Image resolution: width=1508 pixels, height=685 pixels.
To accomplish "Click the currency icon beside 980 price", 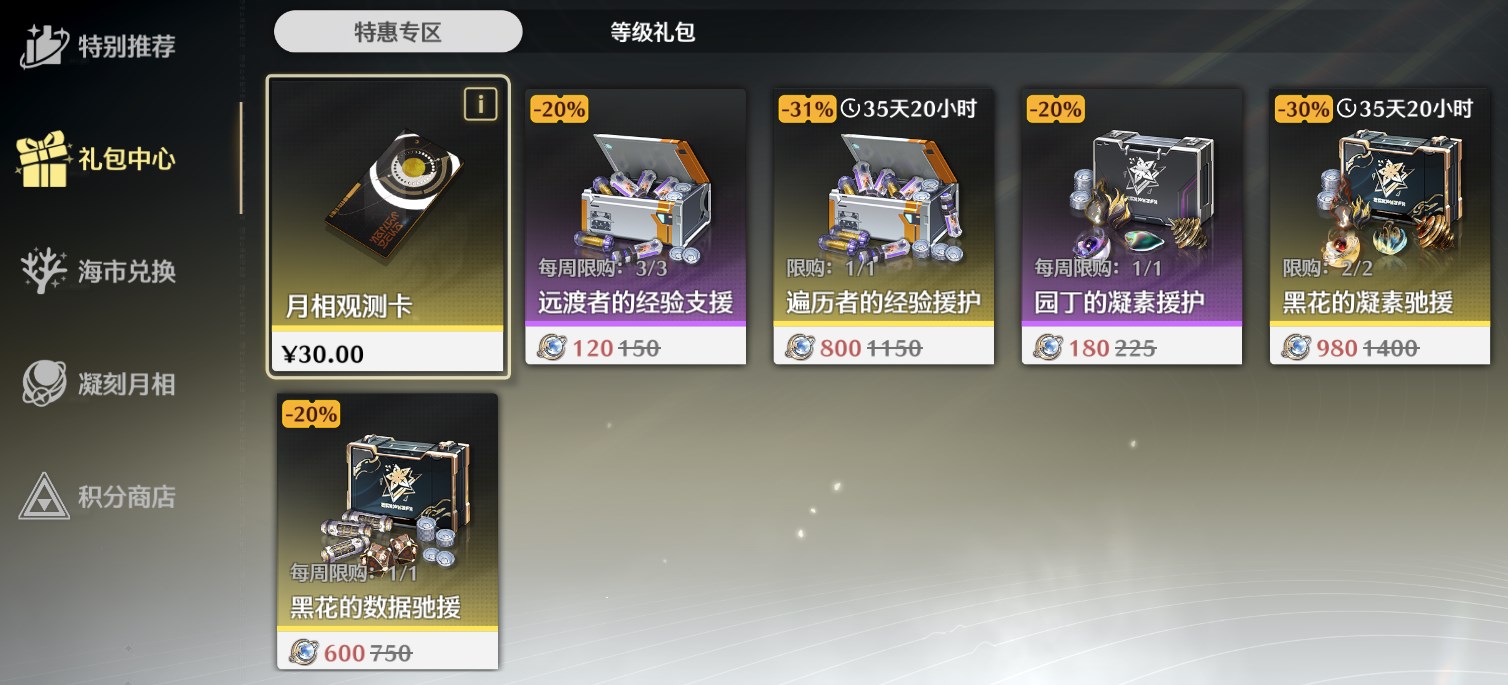I will (1297, 348).
